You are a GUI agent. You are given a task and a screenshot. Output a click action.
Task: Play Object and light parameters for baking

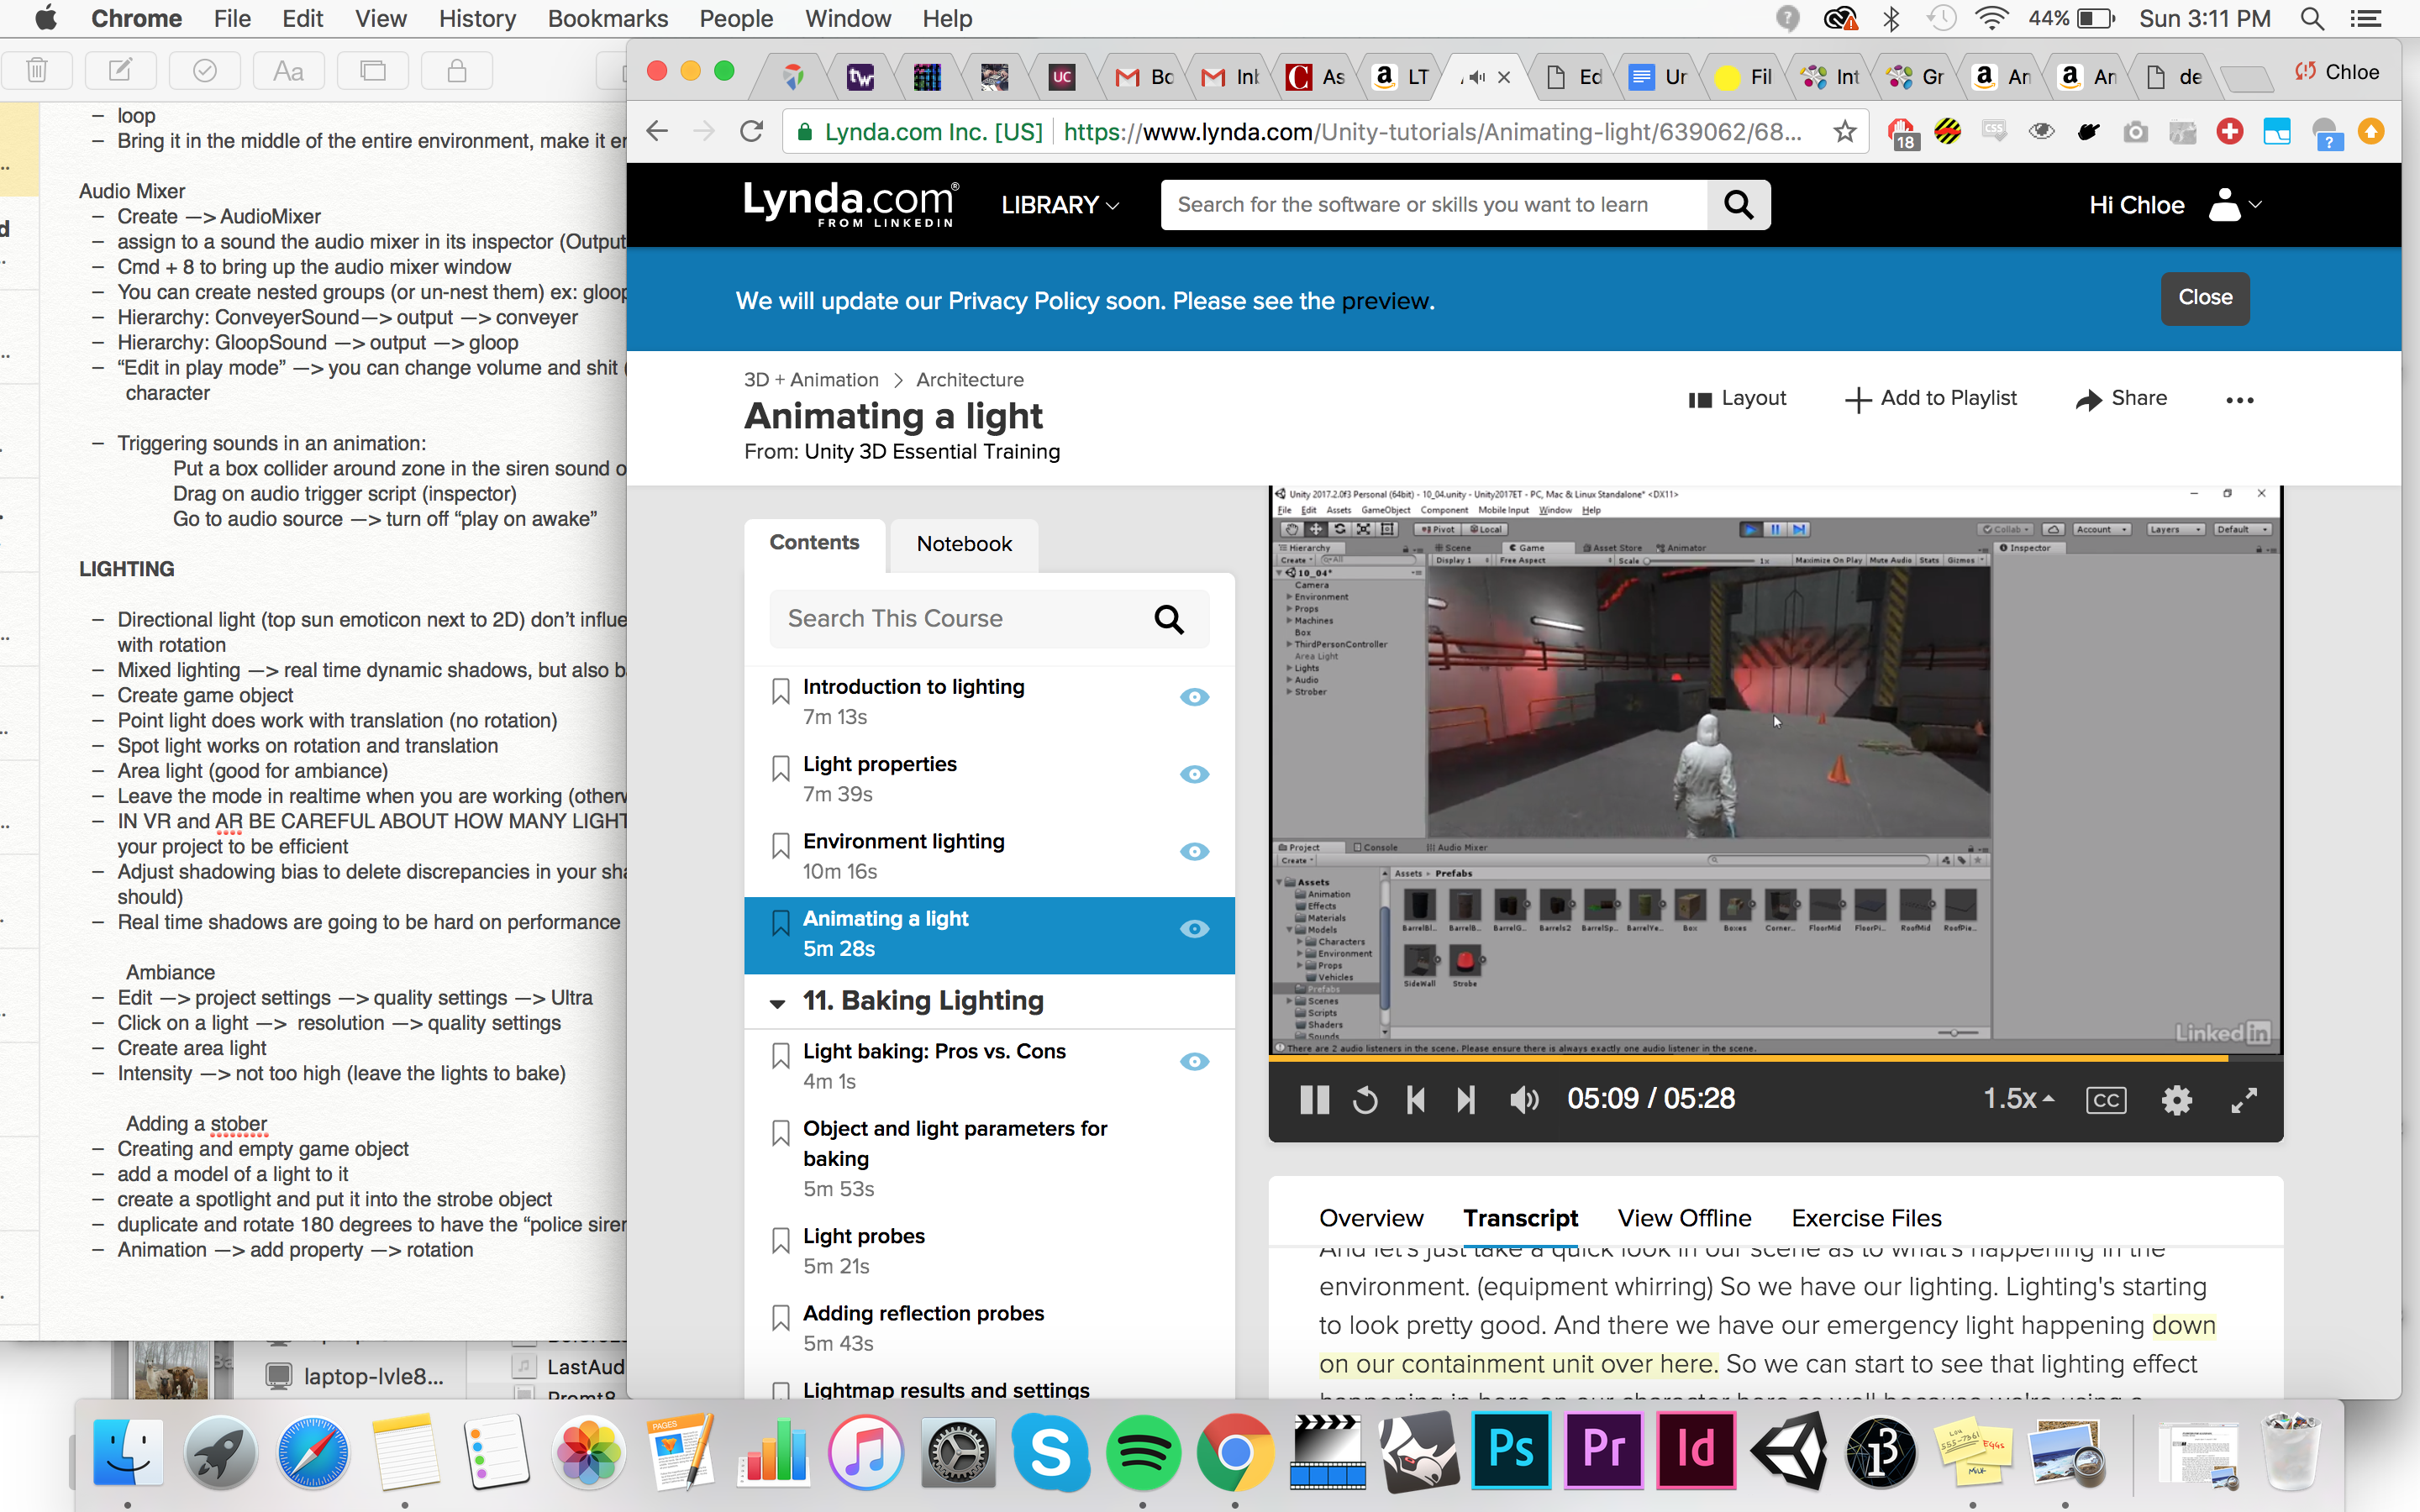[955, 1143]
